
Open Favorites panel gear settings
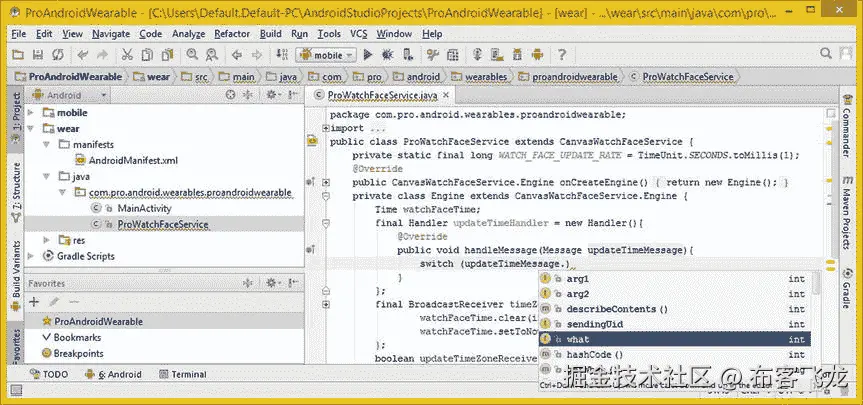[x=273, y=283]
